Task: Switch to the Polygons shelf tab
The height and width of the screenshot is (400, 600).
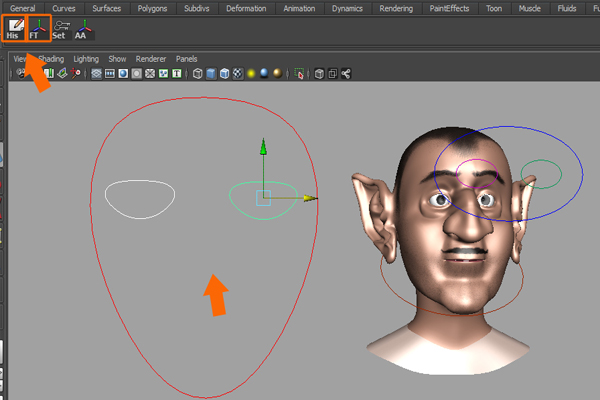Action: pyautogui.click(x=152, y=8)
